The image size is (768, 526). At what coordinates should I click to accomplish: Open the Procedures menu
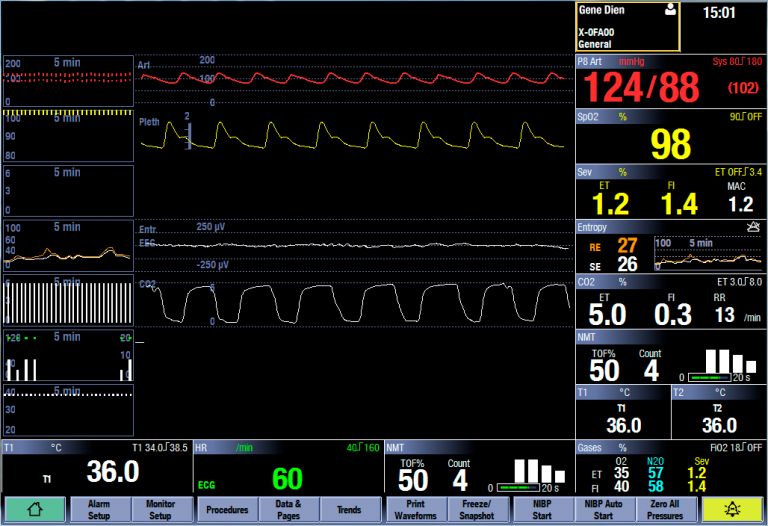tap(227, 509)
